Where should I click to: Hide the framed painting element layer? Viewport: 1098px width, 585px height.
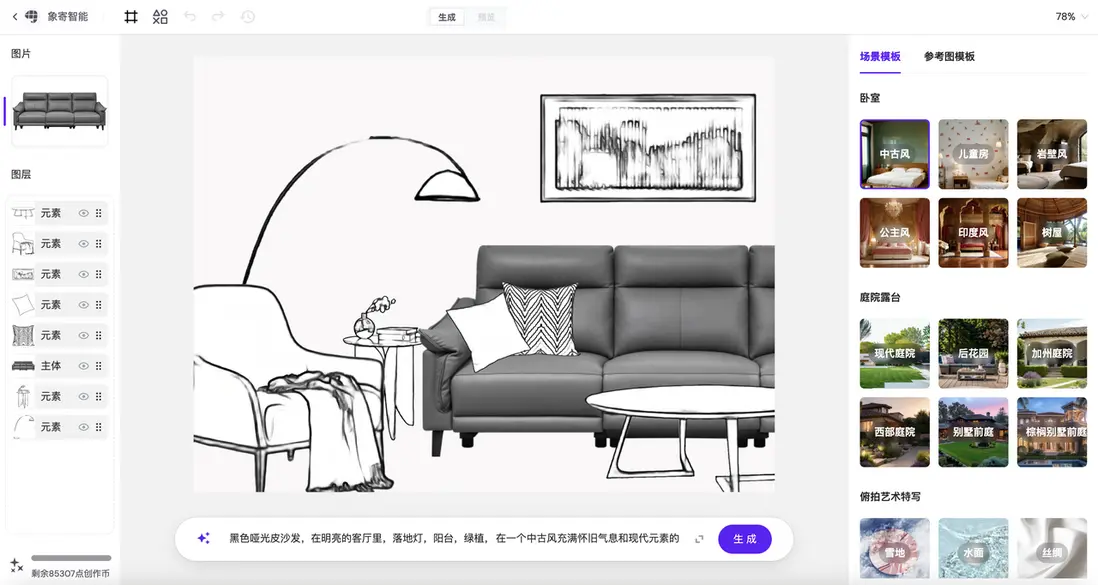coord(83,274)
